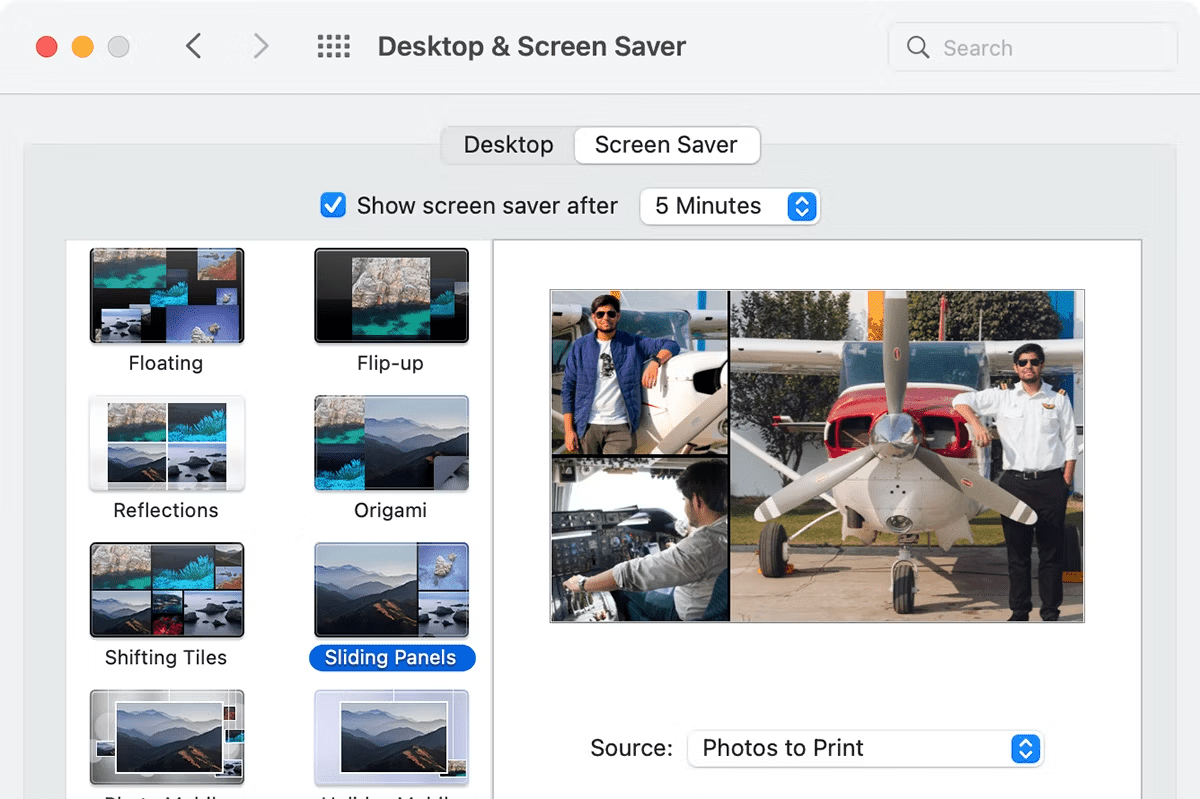Minimize the window with the yellow button
This screenshot has height=799, width=1200.
tap(83, 47)
